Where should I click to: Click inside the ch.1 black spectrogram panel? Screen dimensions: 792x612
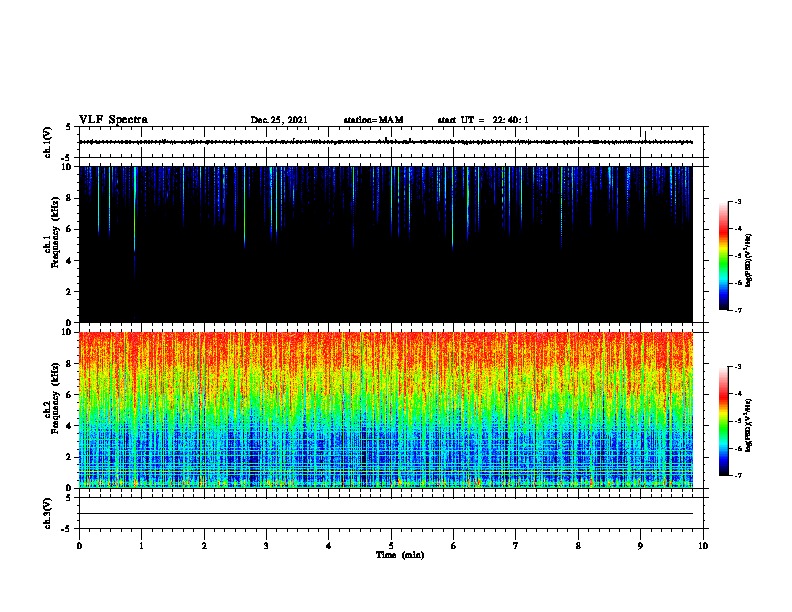coord(386,244)
